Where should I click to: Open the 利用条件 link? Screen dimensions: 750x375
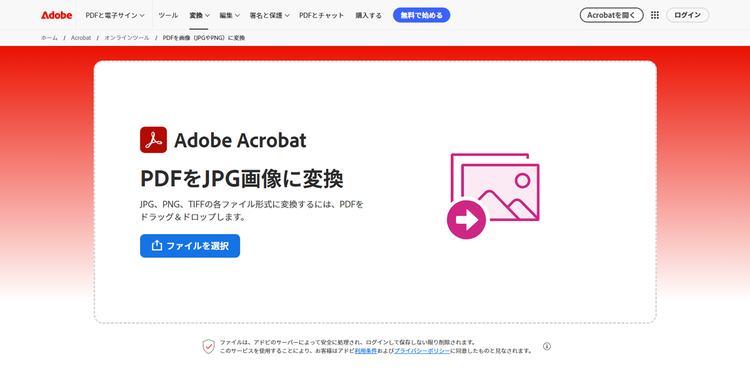[365, 351]
